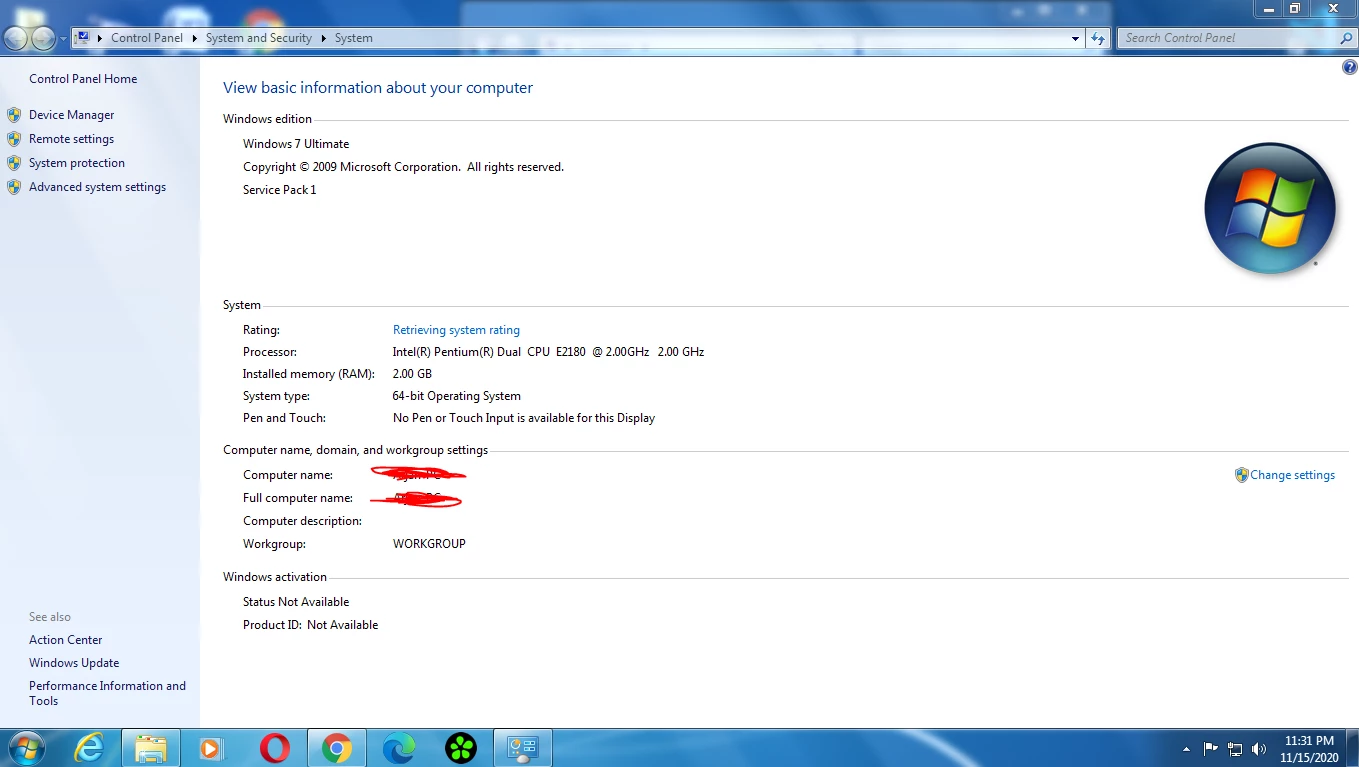The width and height of the screenshot is (1359, 767).
Task: Click the help question mark icon
Action: tap(1350, 68)
